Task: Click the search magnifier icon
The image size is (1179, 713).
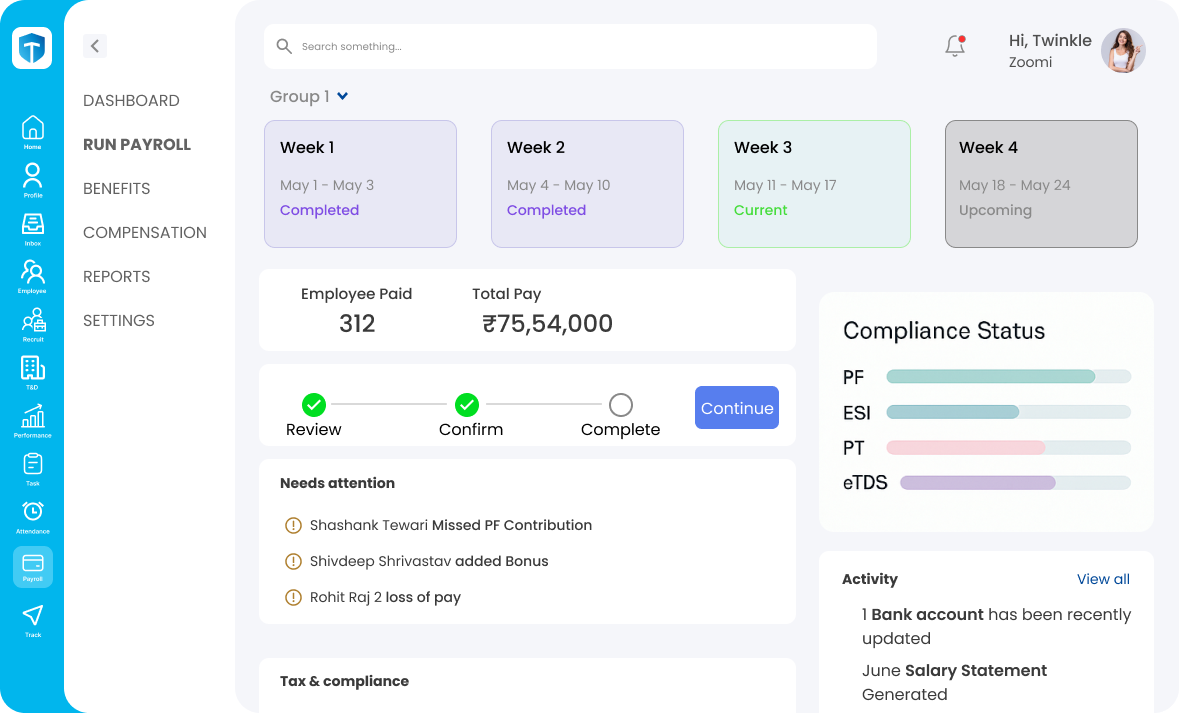Action: click(x=283, y=47)
